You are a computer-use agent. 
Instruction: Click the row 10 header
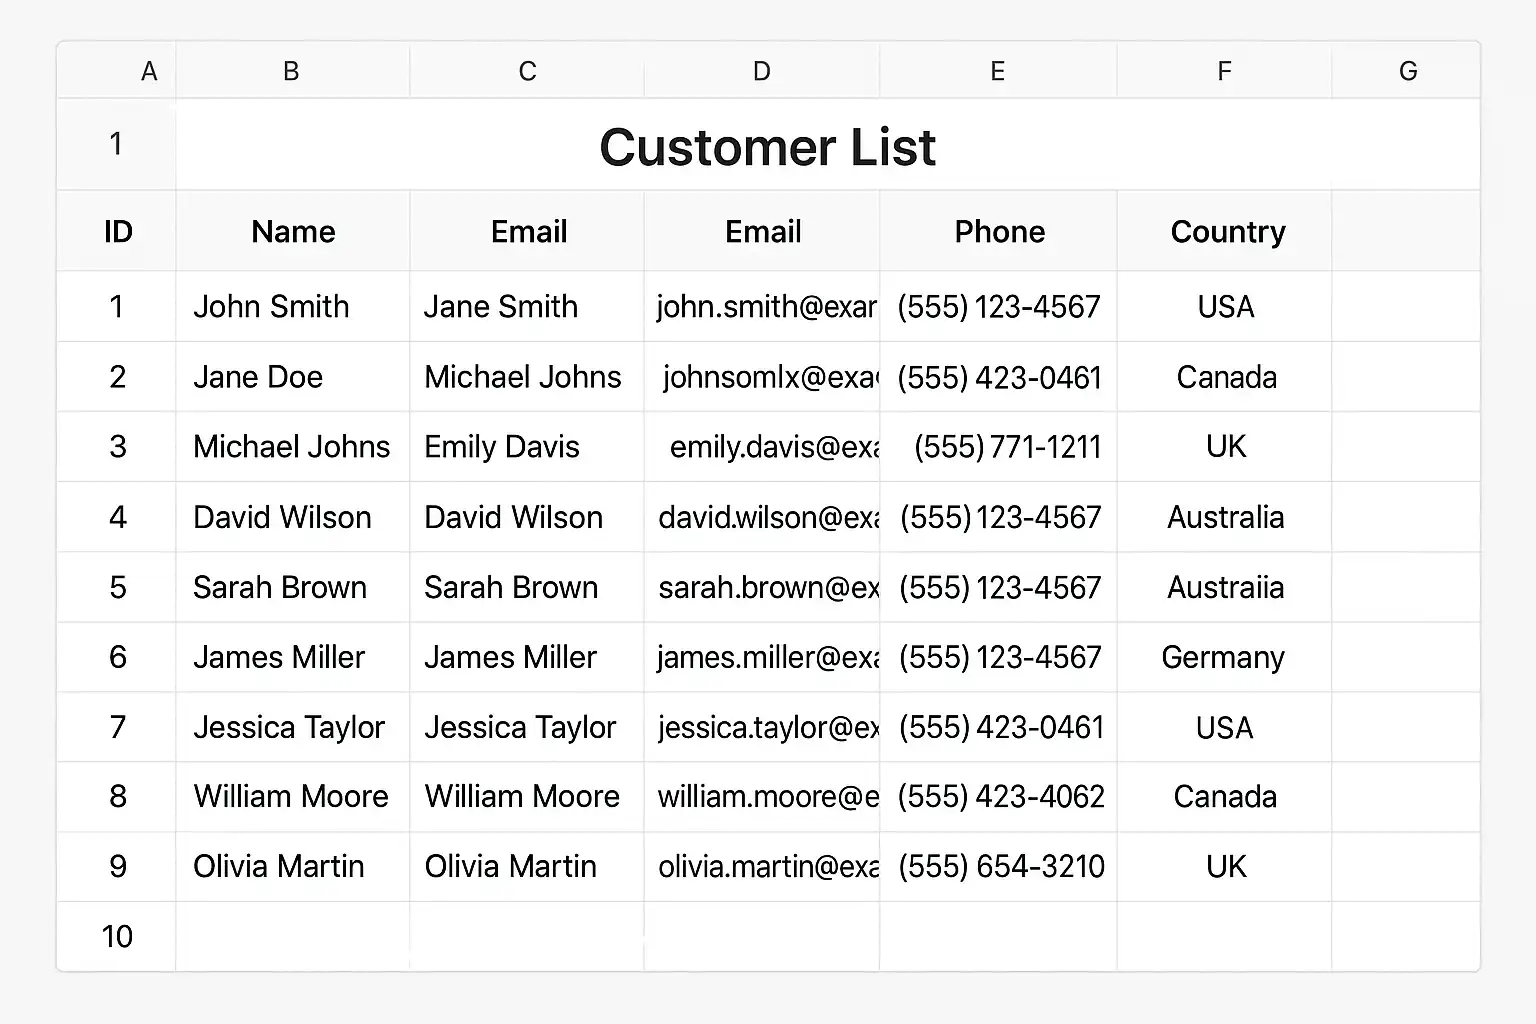(117, 937)
